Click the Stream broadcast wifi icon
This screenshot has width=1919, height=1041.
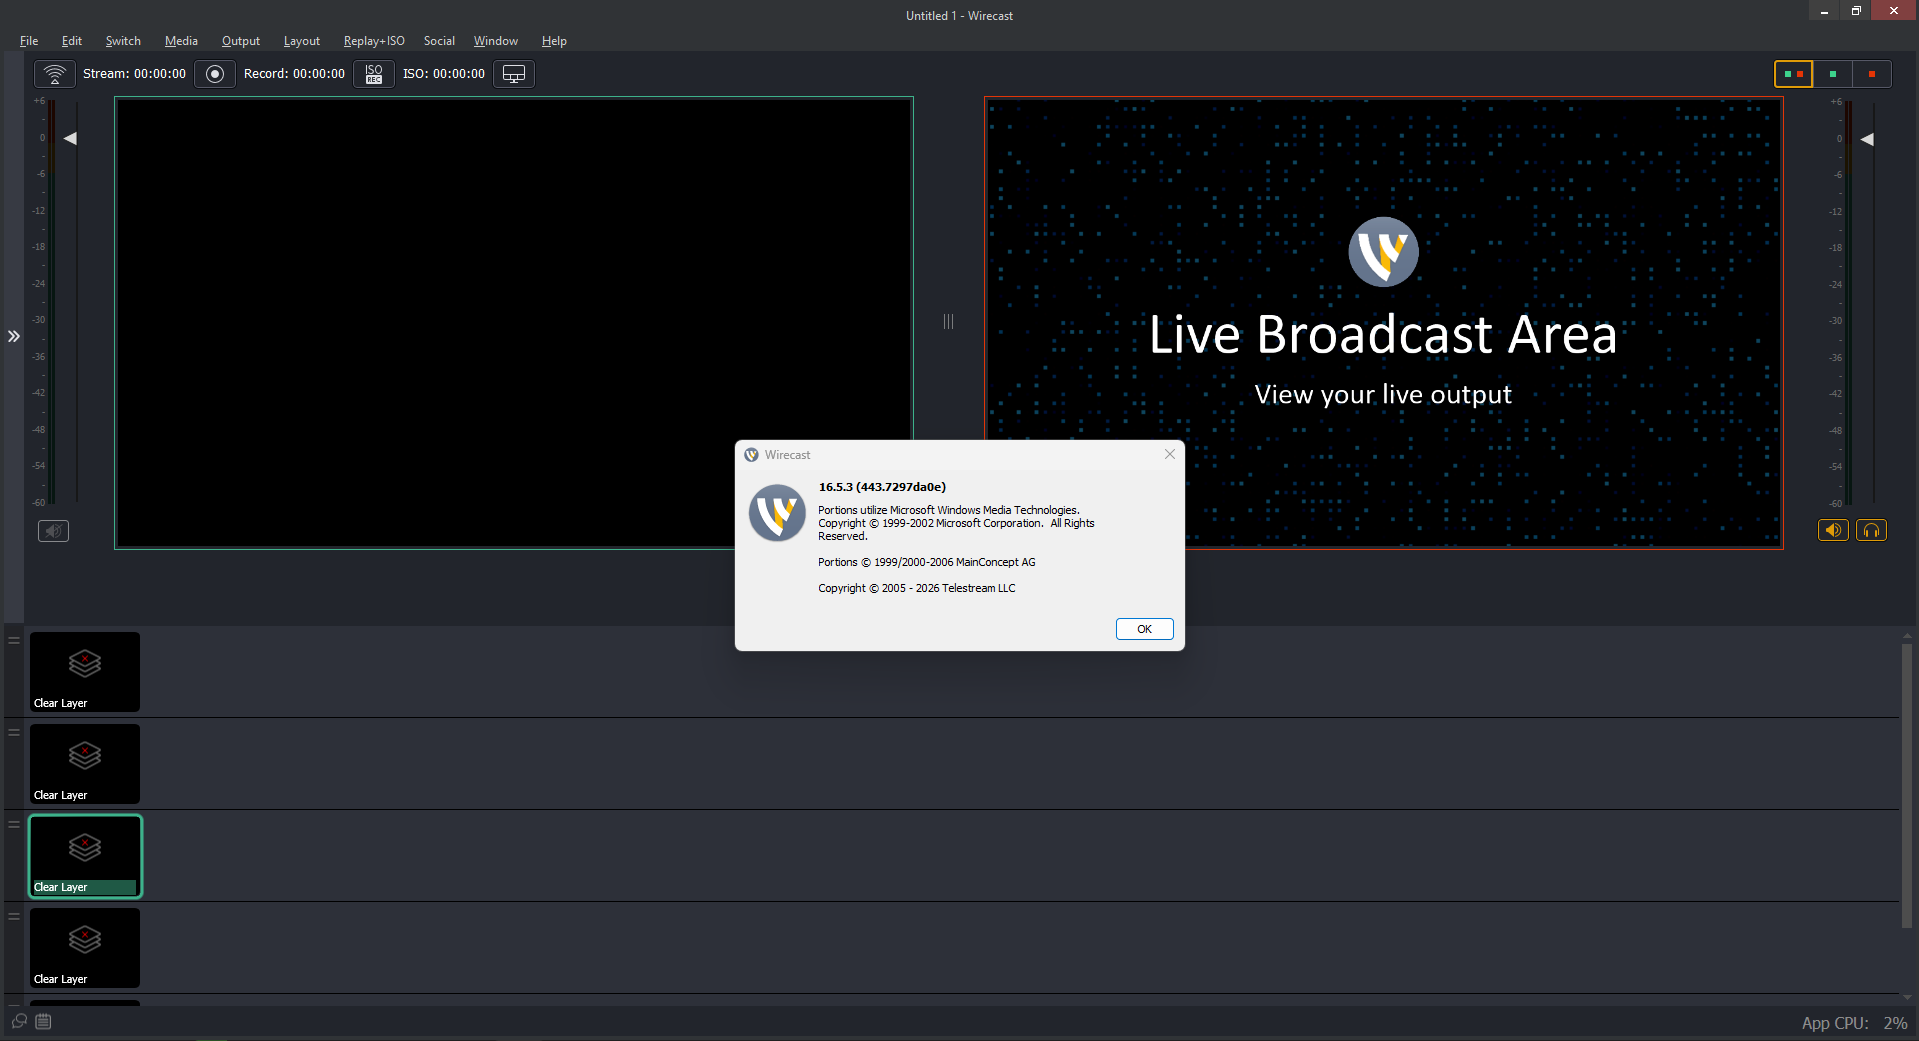(55, 74)
